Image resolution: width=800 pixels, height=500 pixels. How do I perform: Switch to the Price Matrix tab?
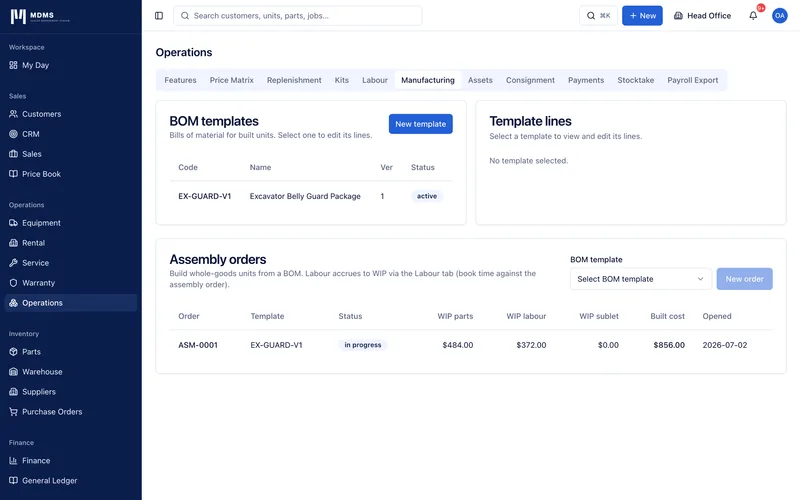click(x=232, y=80)
